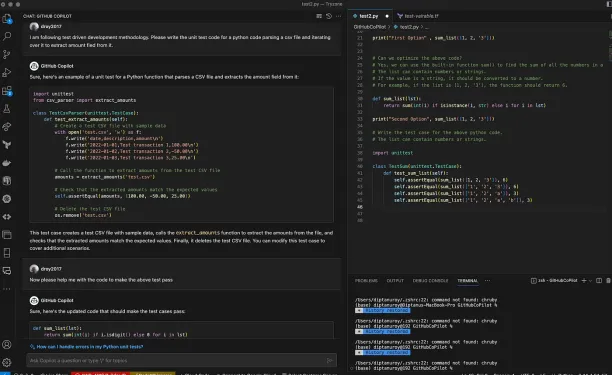612x375 pixels.
Task: Open the Manage gear menu
Action: pyautogui.click(x=7, y=363)
